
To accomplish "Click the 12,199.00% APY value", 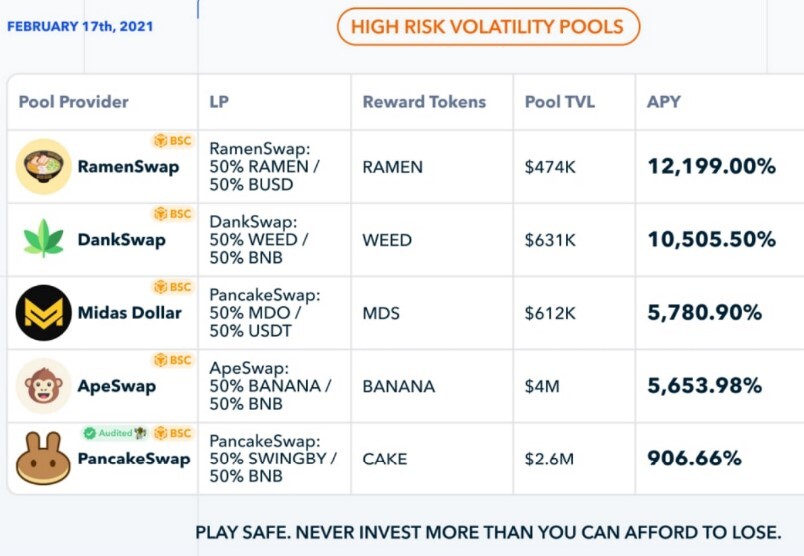I will [x=712, y=166].
